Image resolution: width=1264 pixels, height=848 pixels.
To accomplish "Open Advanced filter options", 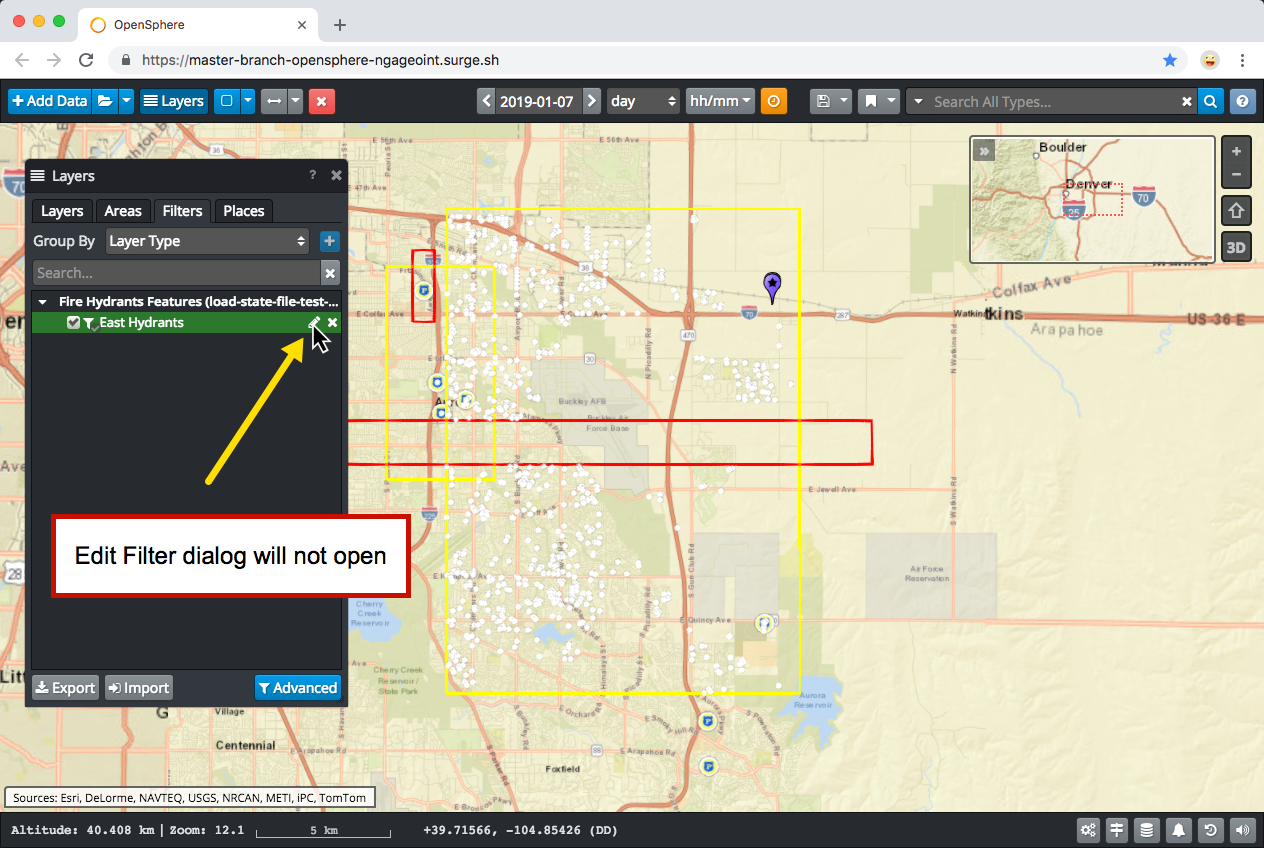I will 298,687.
